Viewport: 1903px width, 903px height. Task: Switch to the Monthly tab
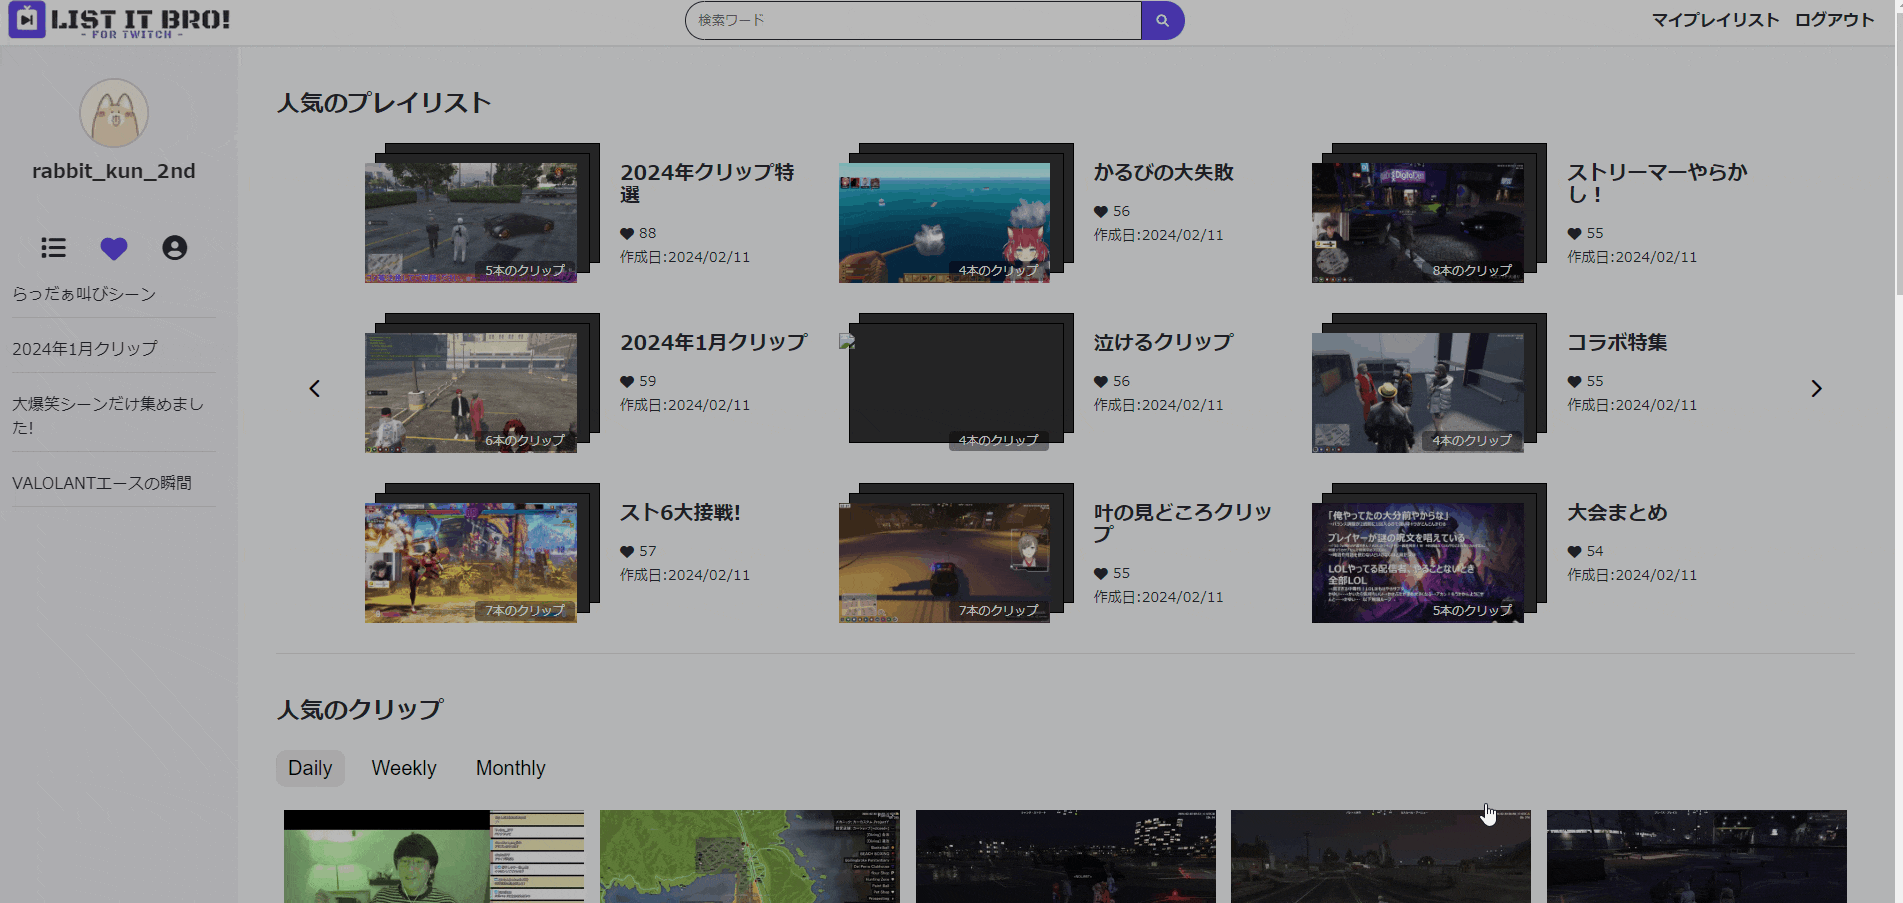click(510, 768)
